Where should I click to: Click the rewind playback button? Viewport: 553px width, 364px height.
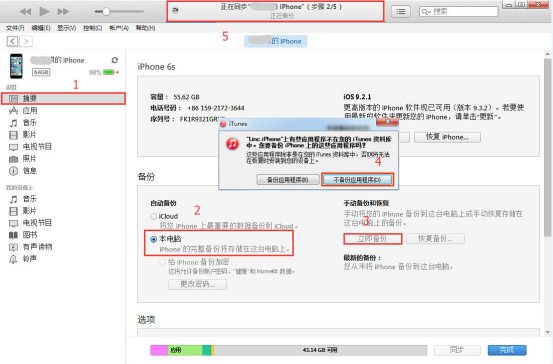click(25, 12)
